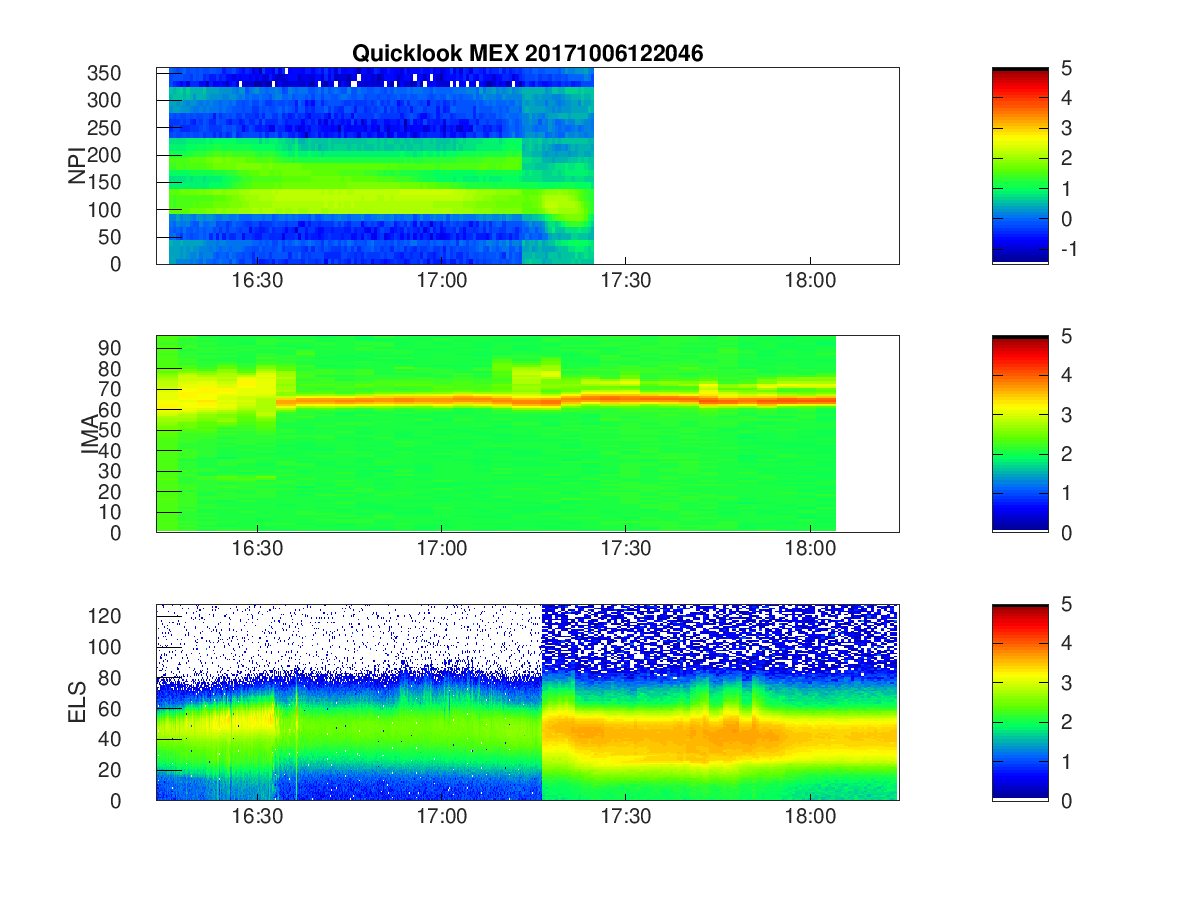
Task: Click the "5" label on NPI colorbar
Action: pos(1066,68)
